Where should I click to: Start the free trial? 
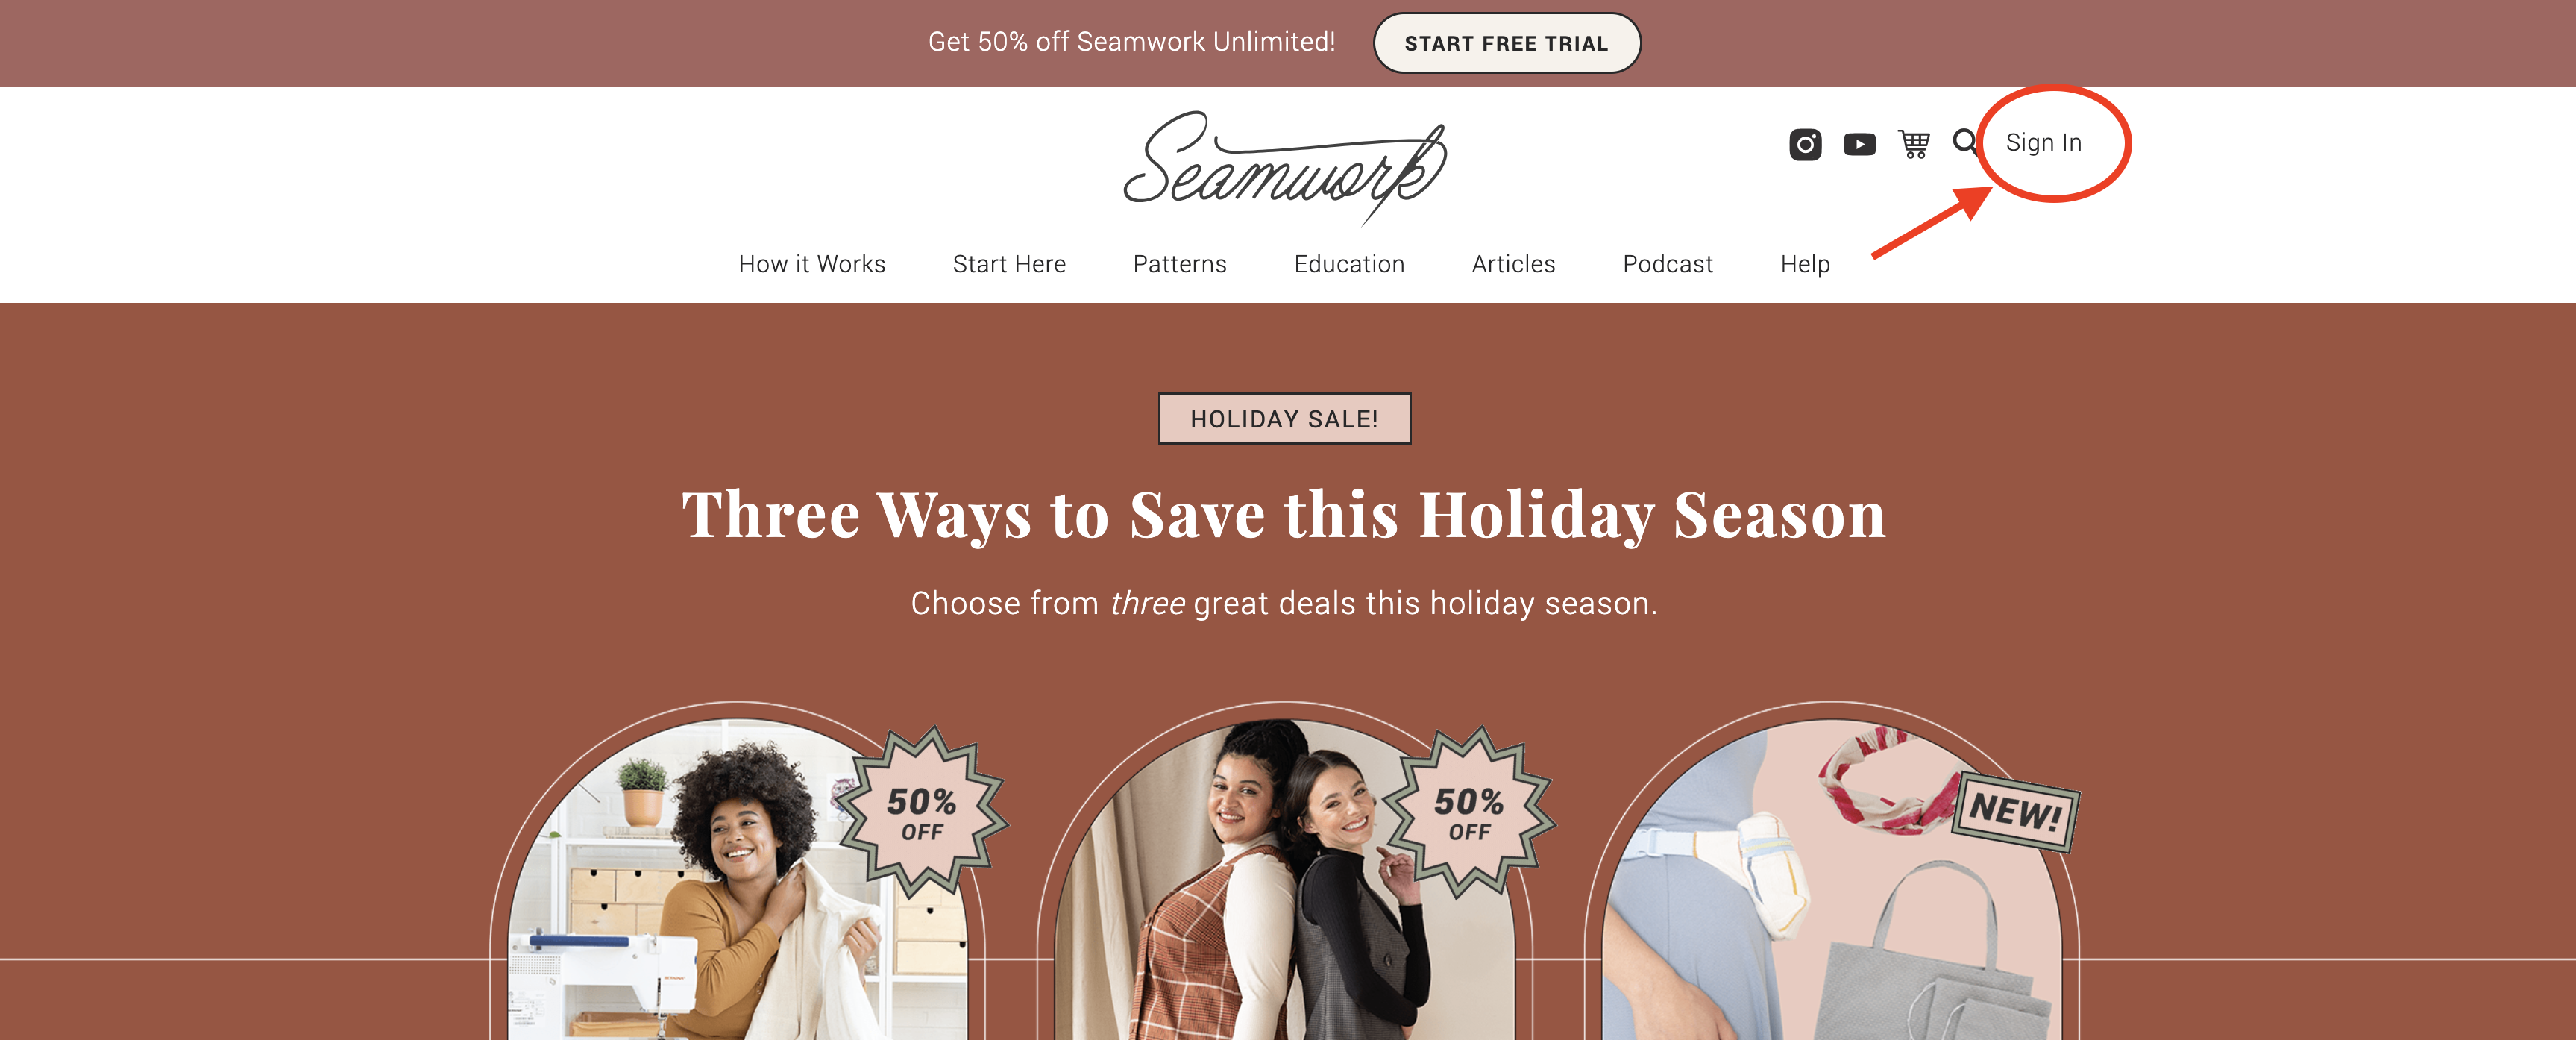1506,43
